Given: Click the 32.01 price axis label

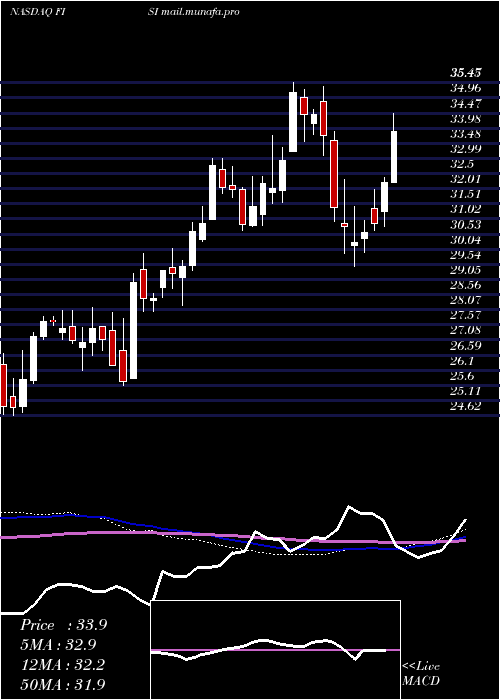Looking at the screenshot, I should tap(467, 179).
